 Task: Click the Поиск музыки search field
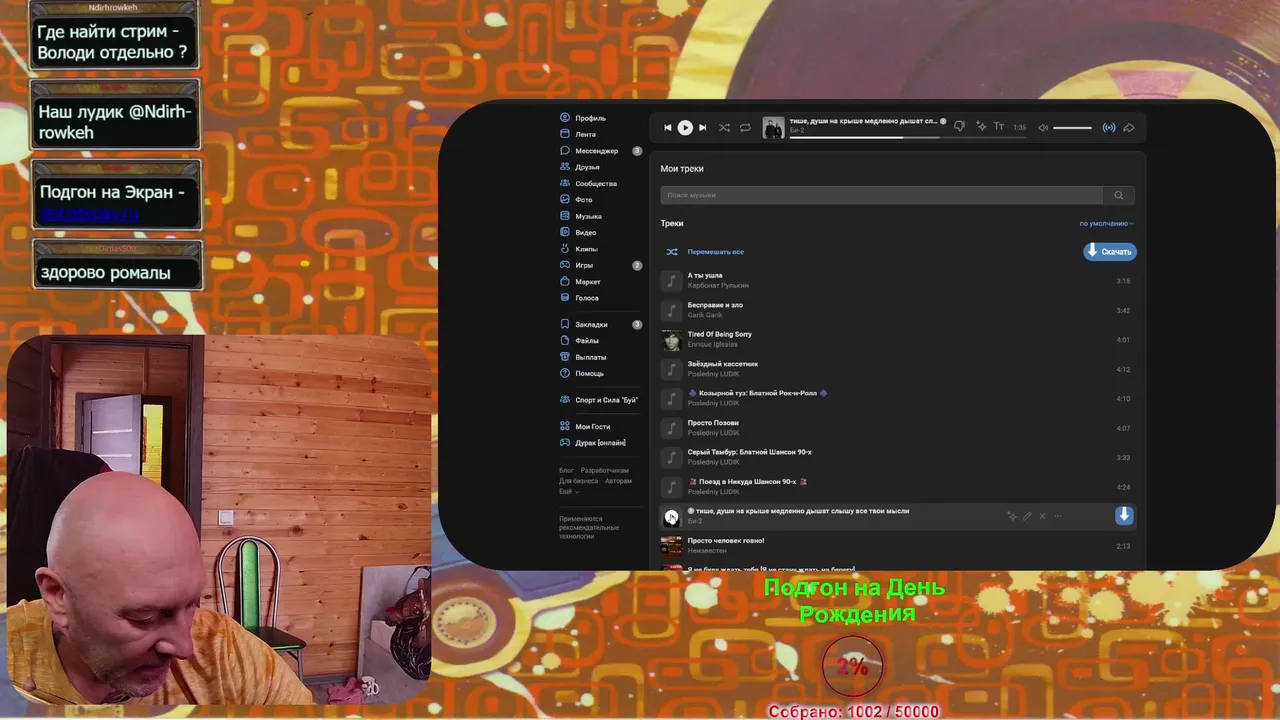tap(881, 195)
